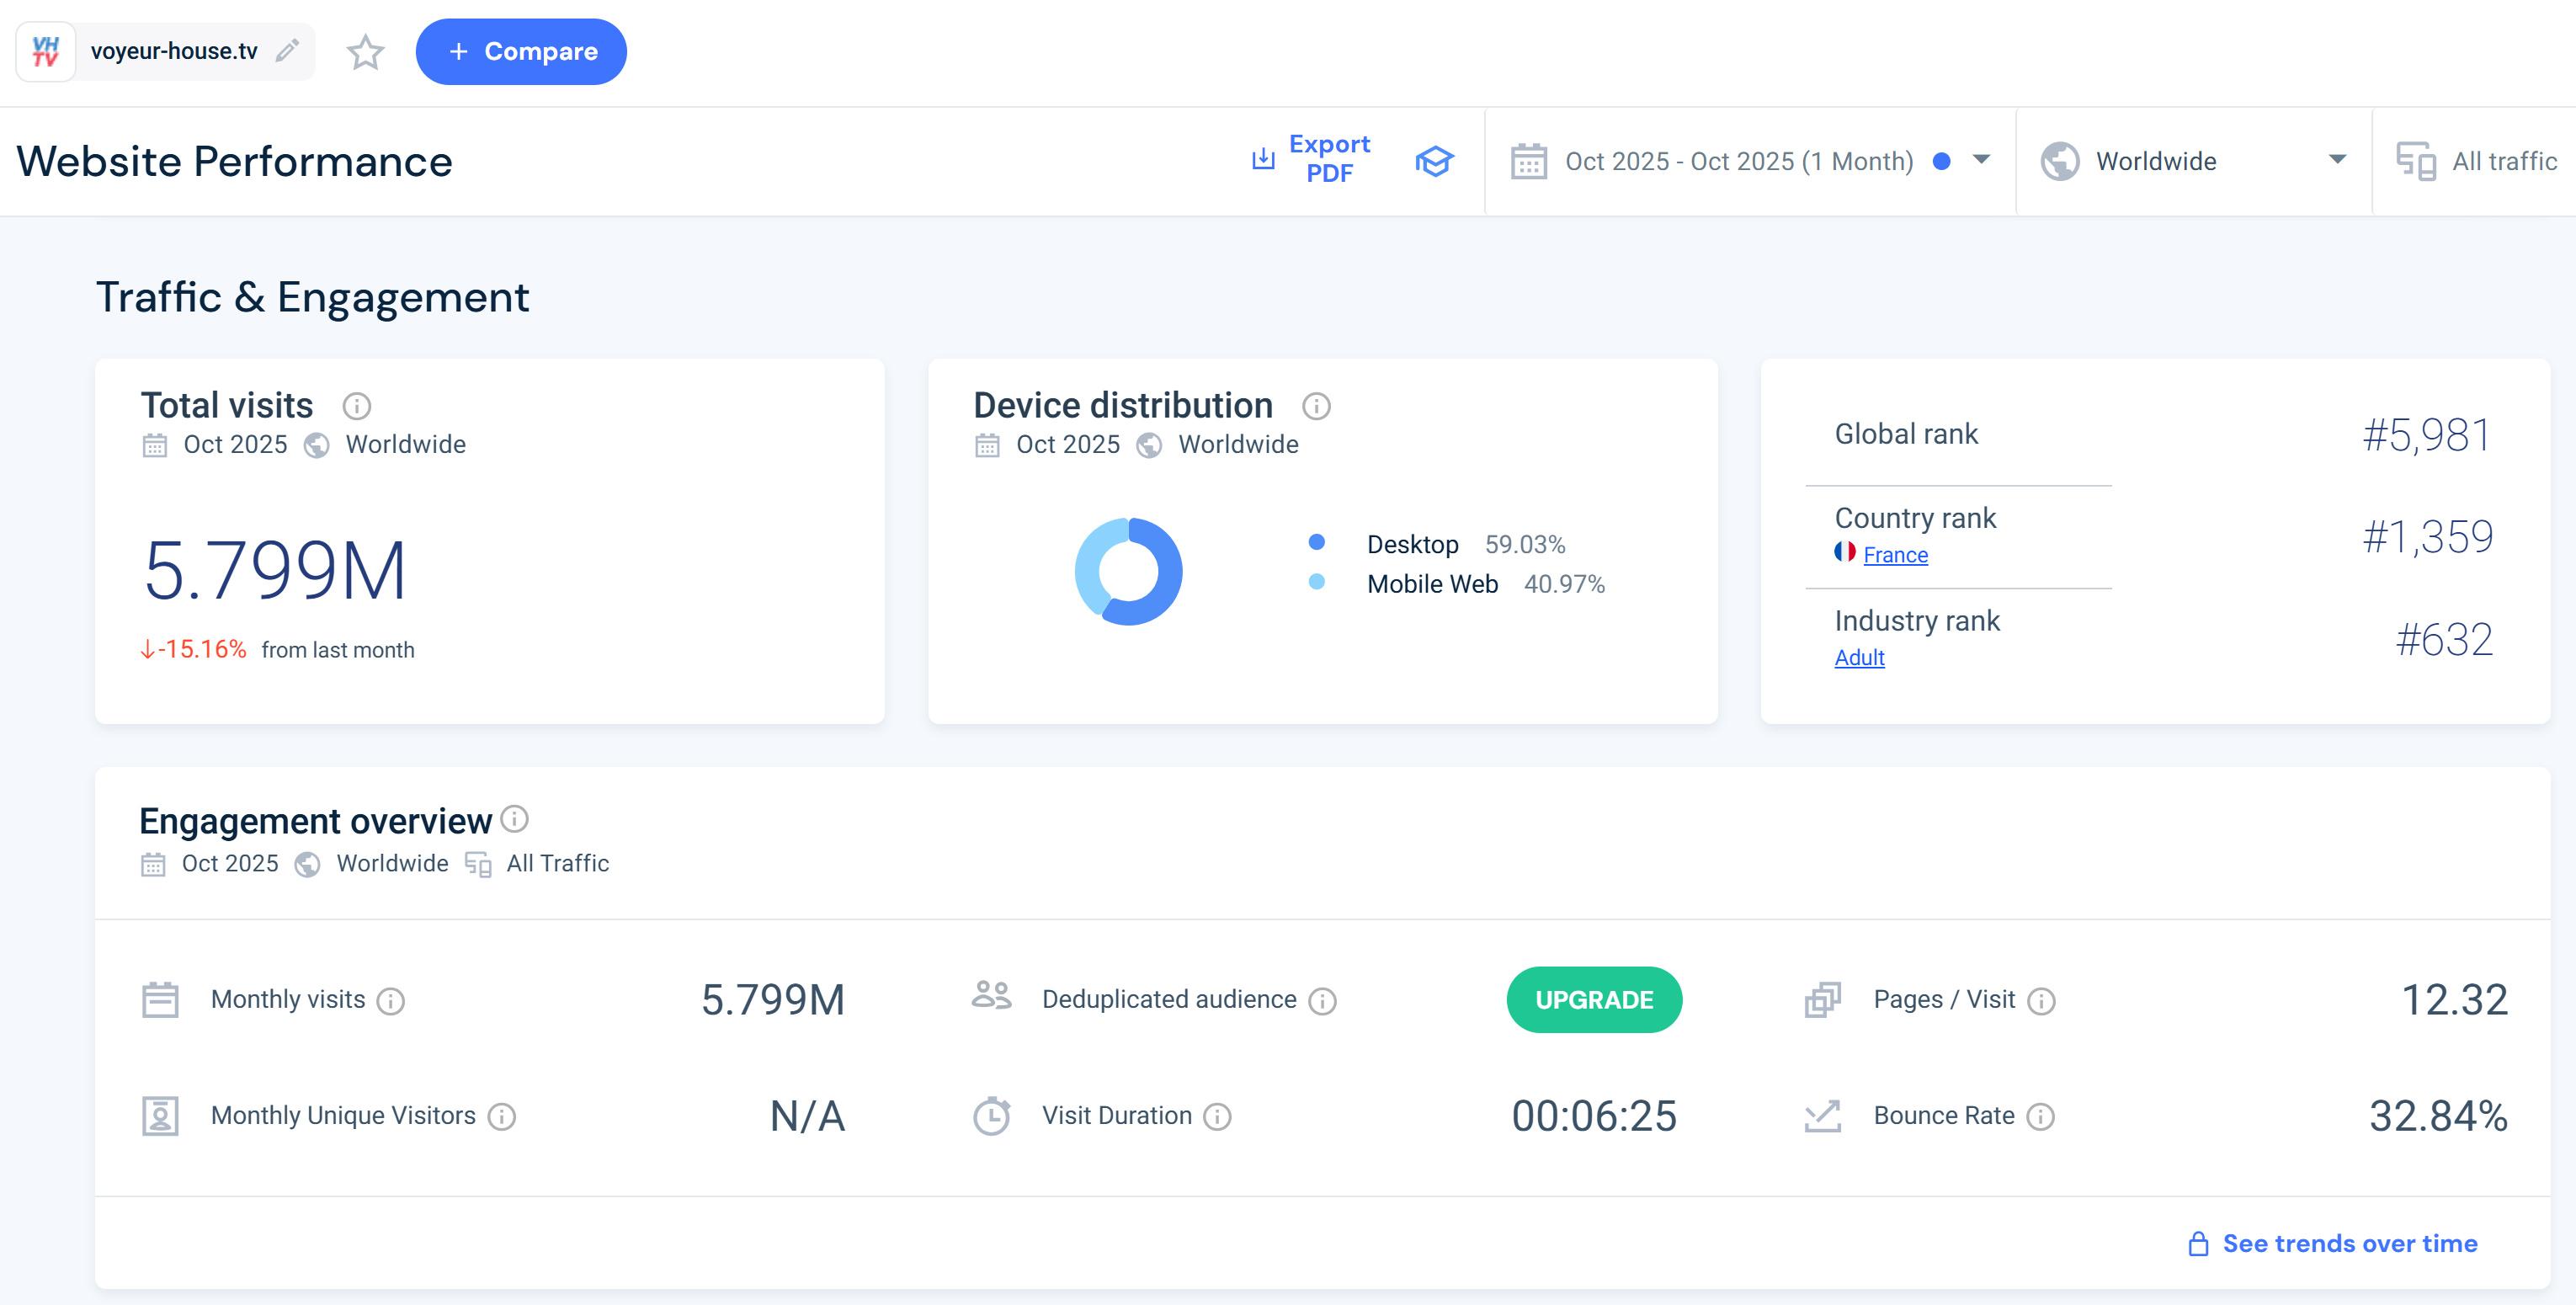This screenshot has height=1305, width=2576.
Task: Click Total visits info icon
Action: [x=356, y=406]
